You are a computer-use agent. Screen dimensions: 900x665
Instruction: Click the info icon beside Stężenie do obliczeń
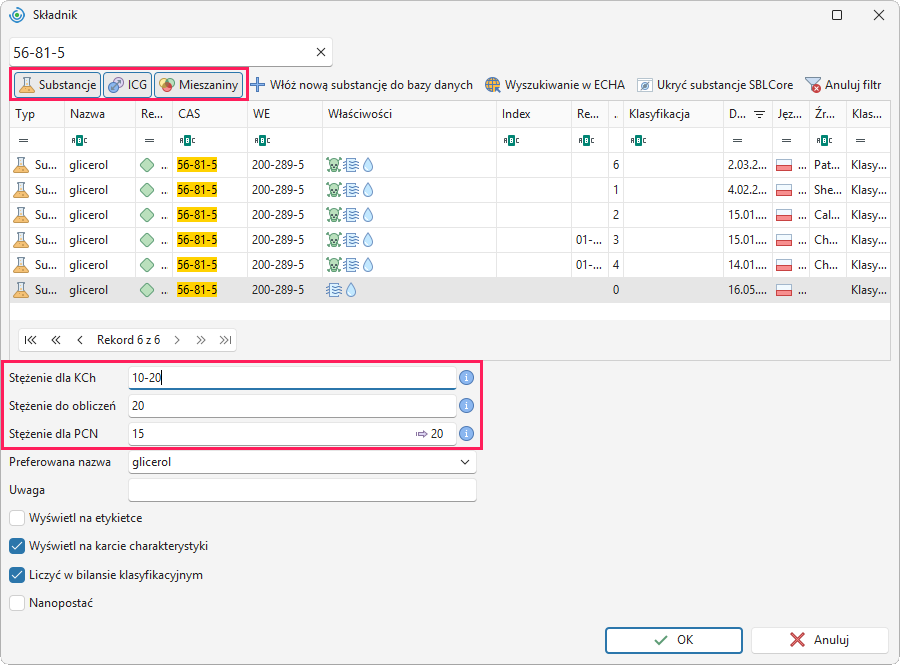466,406
